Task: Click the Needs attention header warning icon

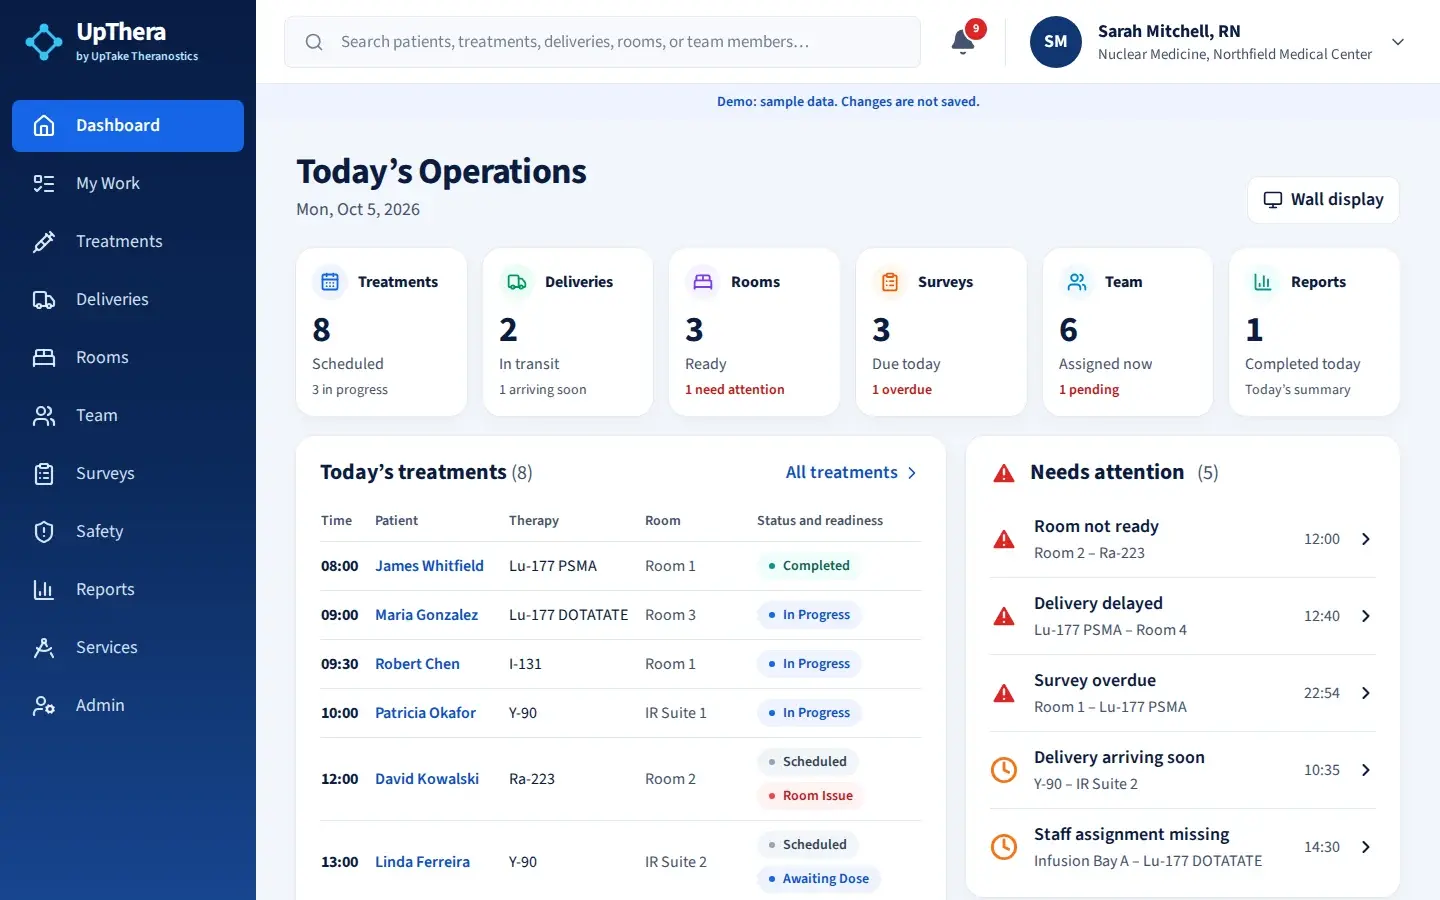Action: point(1004,473)
